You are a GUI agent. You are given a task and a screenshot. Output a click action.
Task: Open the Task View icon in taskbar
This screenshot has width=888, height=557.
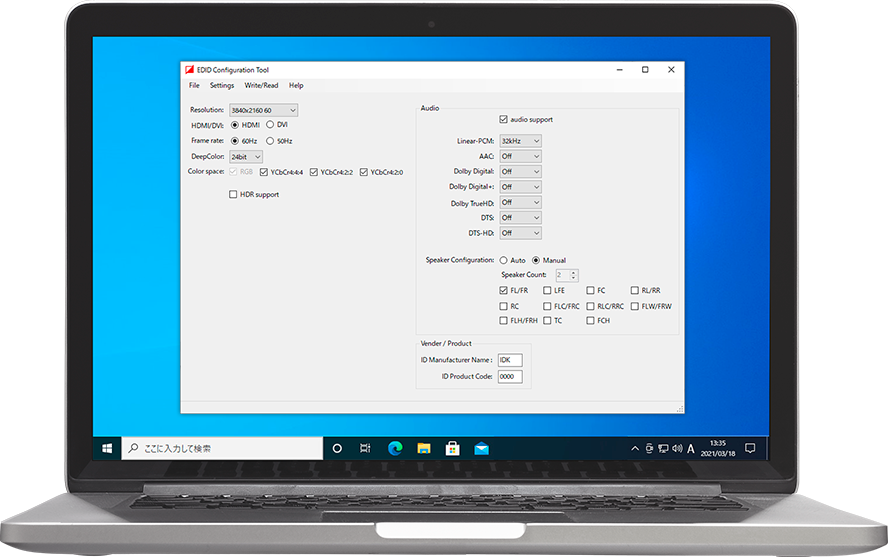tap(366, 449)
